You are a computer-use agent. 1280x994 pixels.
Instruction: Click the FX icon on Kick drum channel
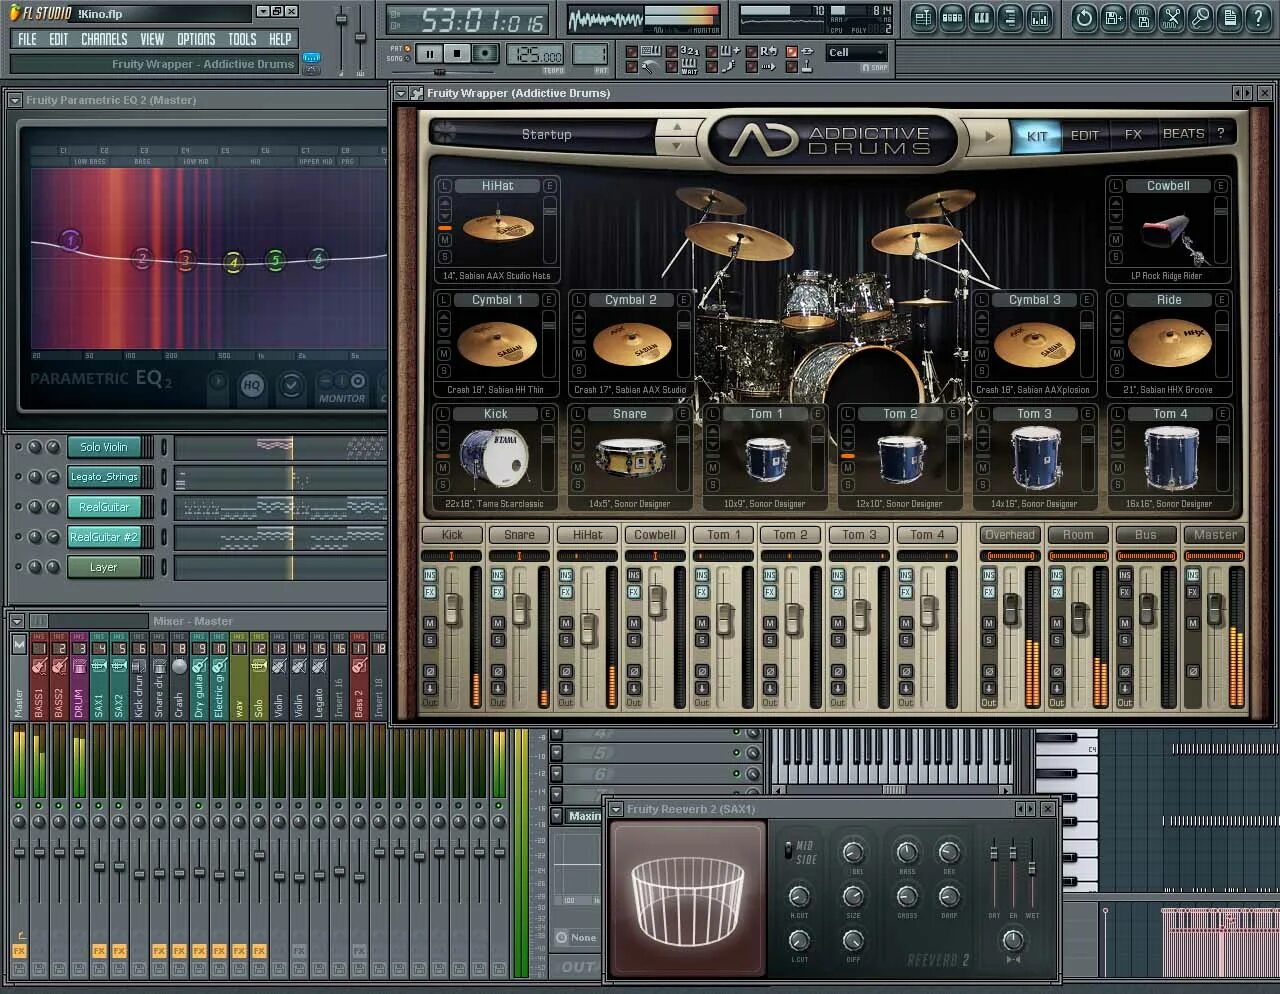[x=430, y=592]
